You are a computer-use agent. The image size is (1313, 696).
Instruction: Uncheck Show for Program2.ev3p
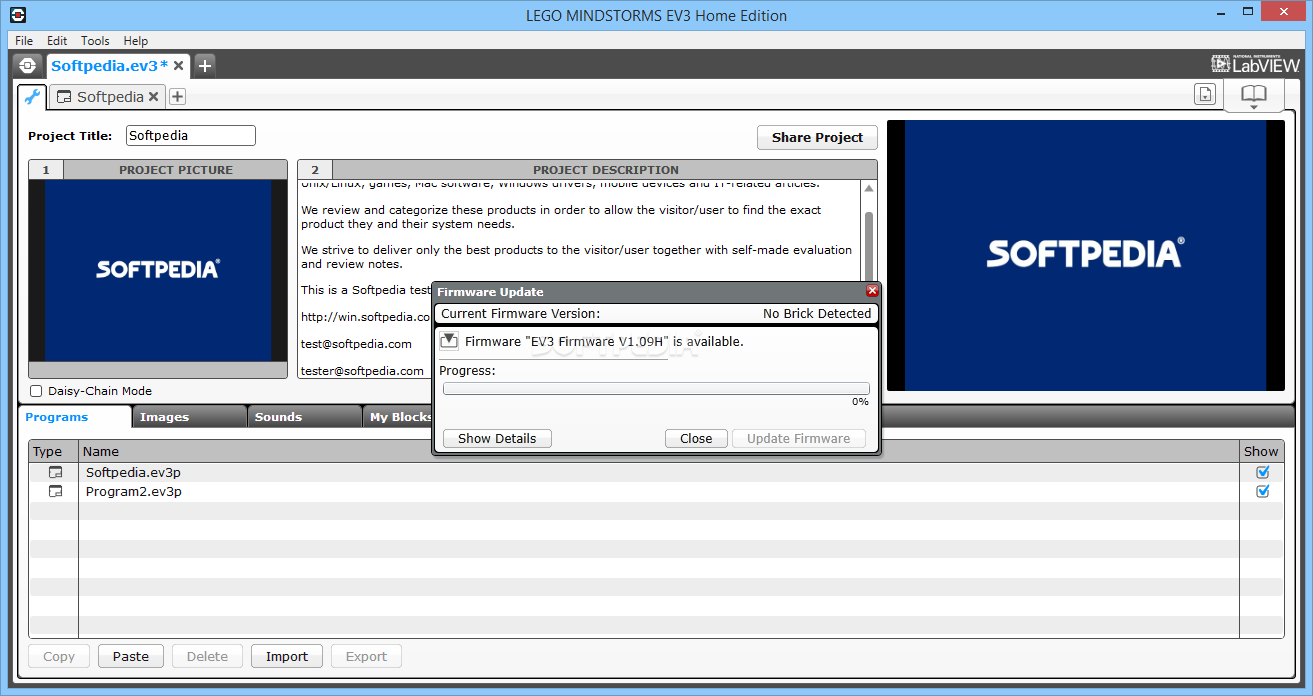pyautogui.click(x=1262, y=491)
